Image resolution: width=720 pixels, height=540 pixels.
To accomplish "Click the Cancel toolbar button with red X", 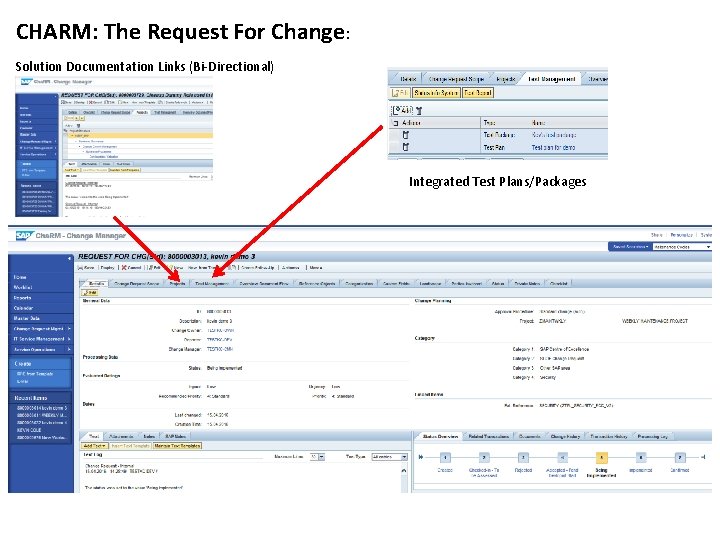I will 131,267.
